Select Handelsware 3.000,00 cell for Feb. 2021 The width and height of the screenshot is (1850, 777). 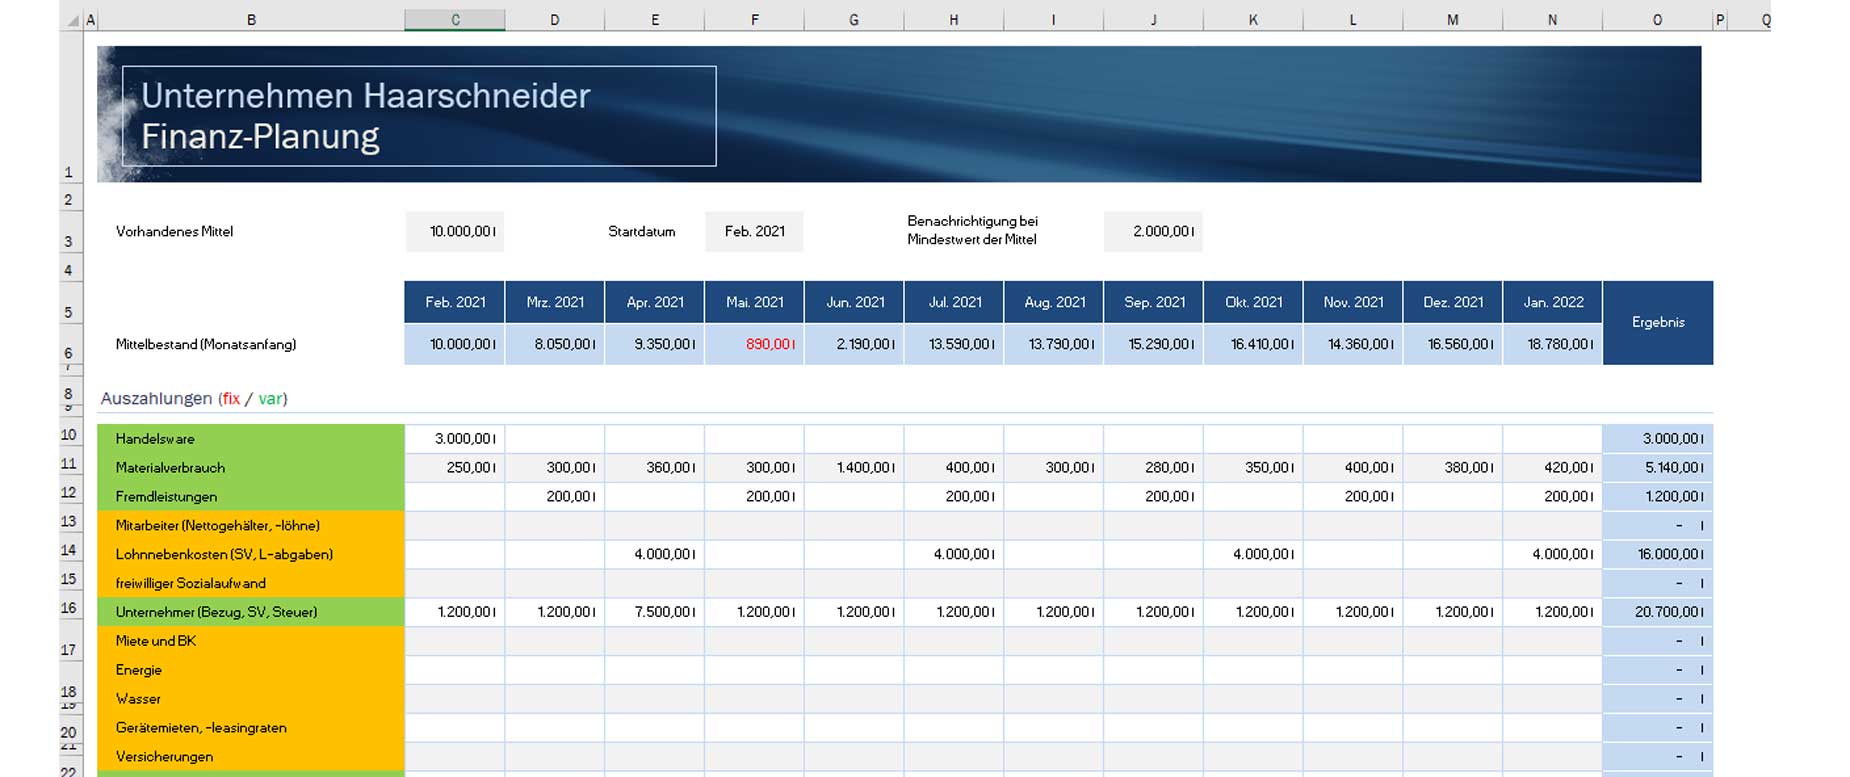pos(455,439)
